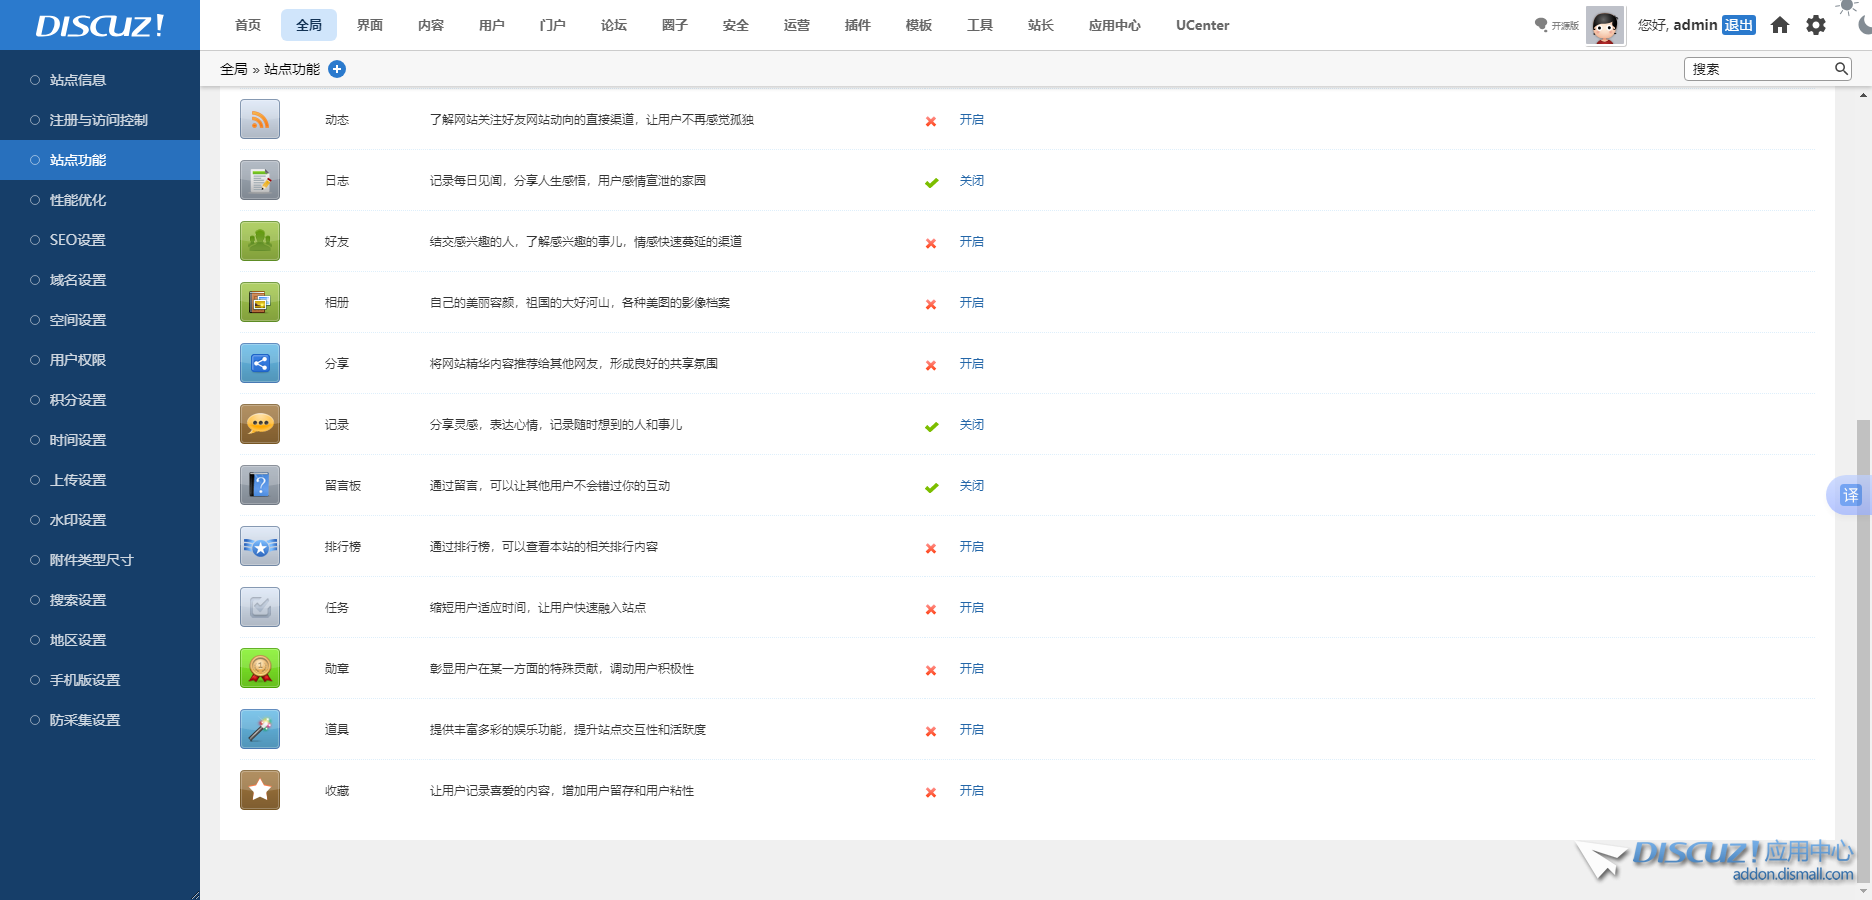
Task: Open 性能优化 in the sidebar
Action: click(78, 200)
